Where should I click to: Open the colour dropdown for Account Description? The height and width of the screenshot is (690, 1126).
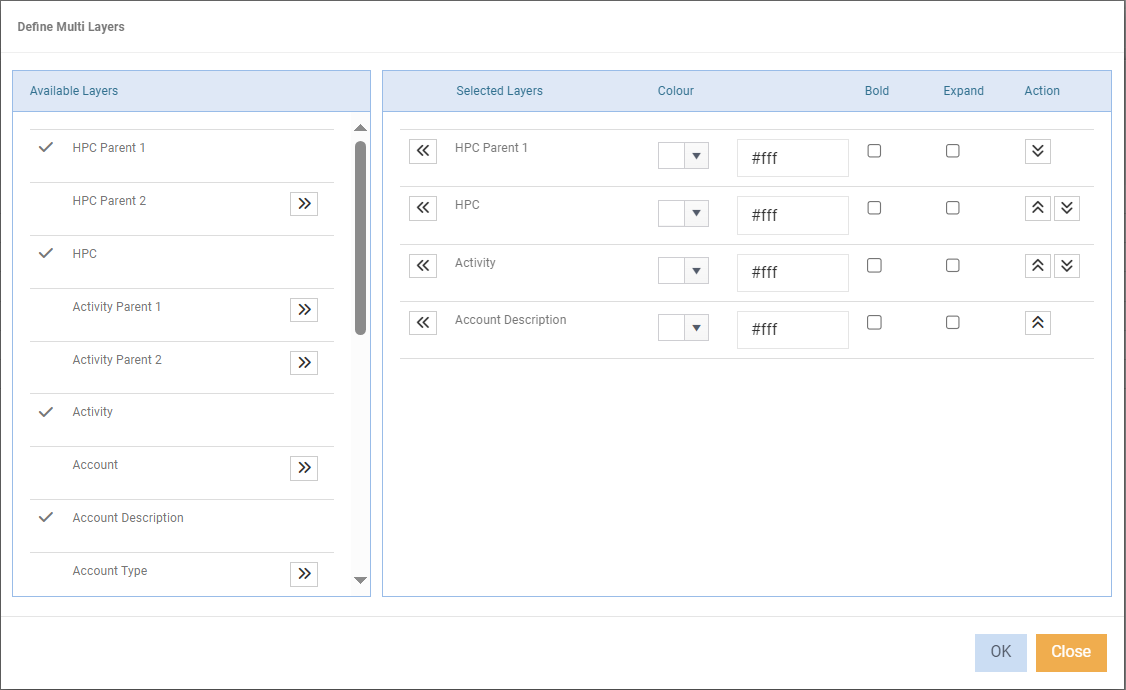tap(696, 327)
